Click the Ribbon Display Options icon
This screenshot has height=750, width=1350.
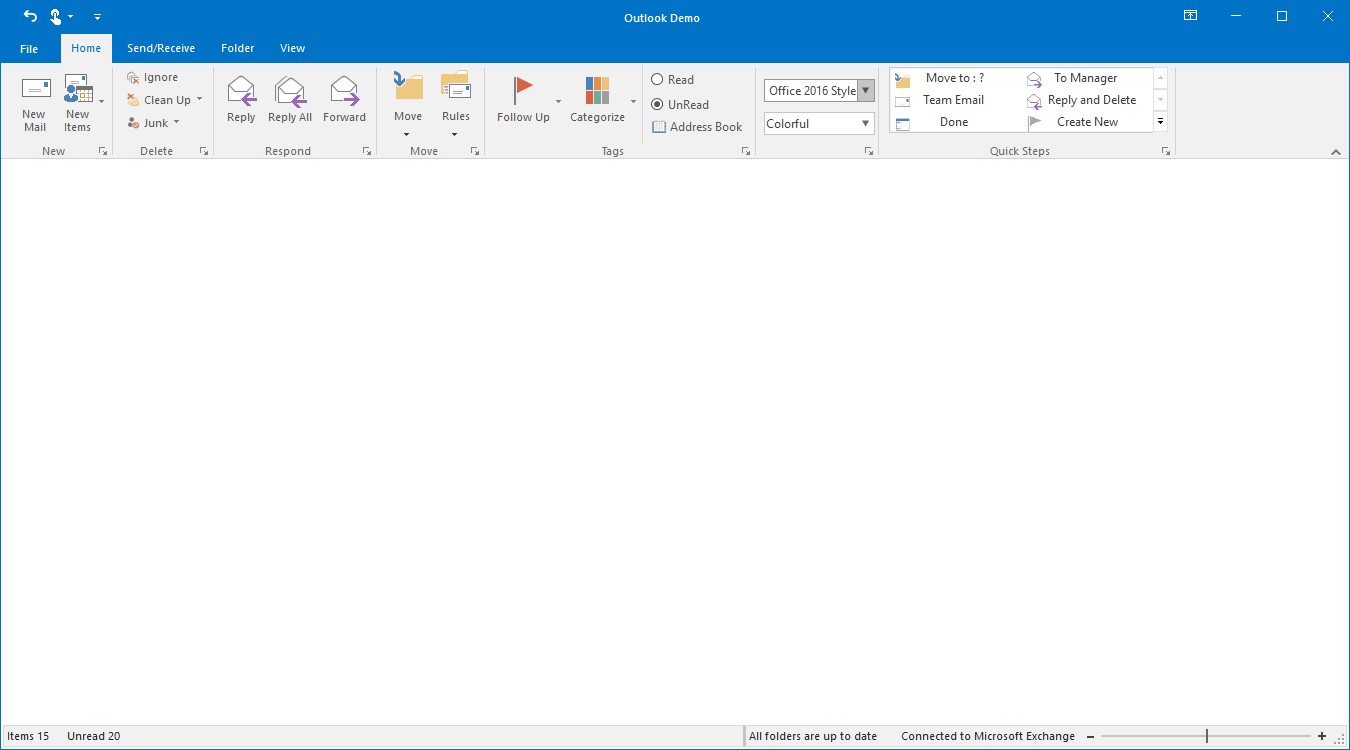click(1190, 16)
